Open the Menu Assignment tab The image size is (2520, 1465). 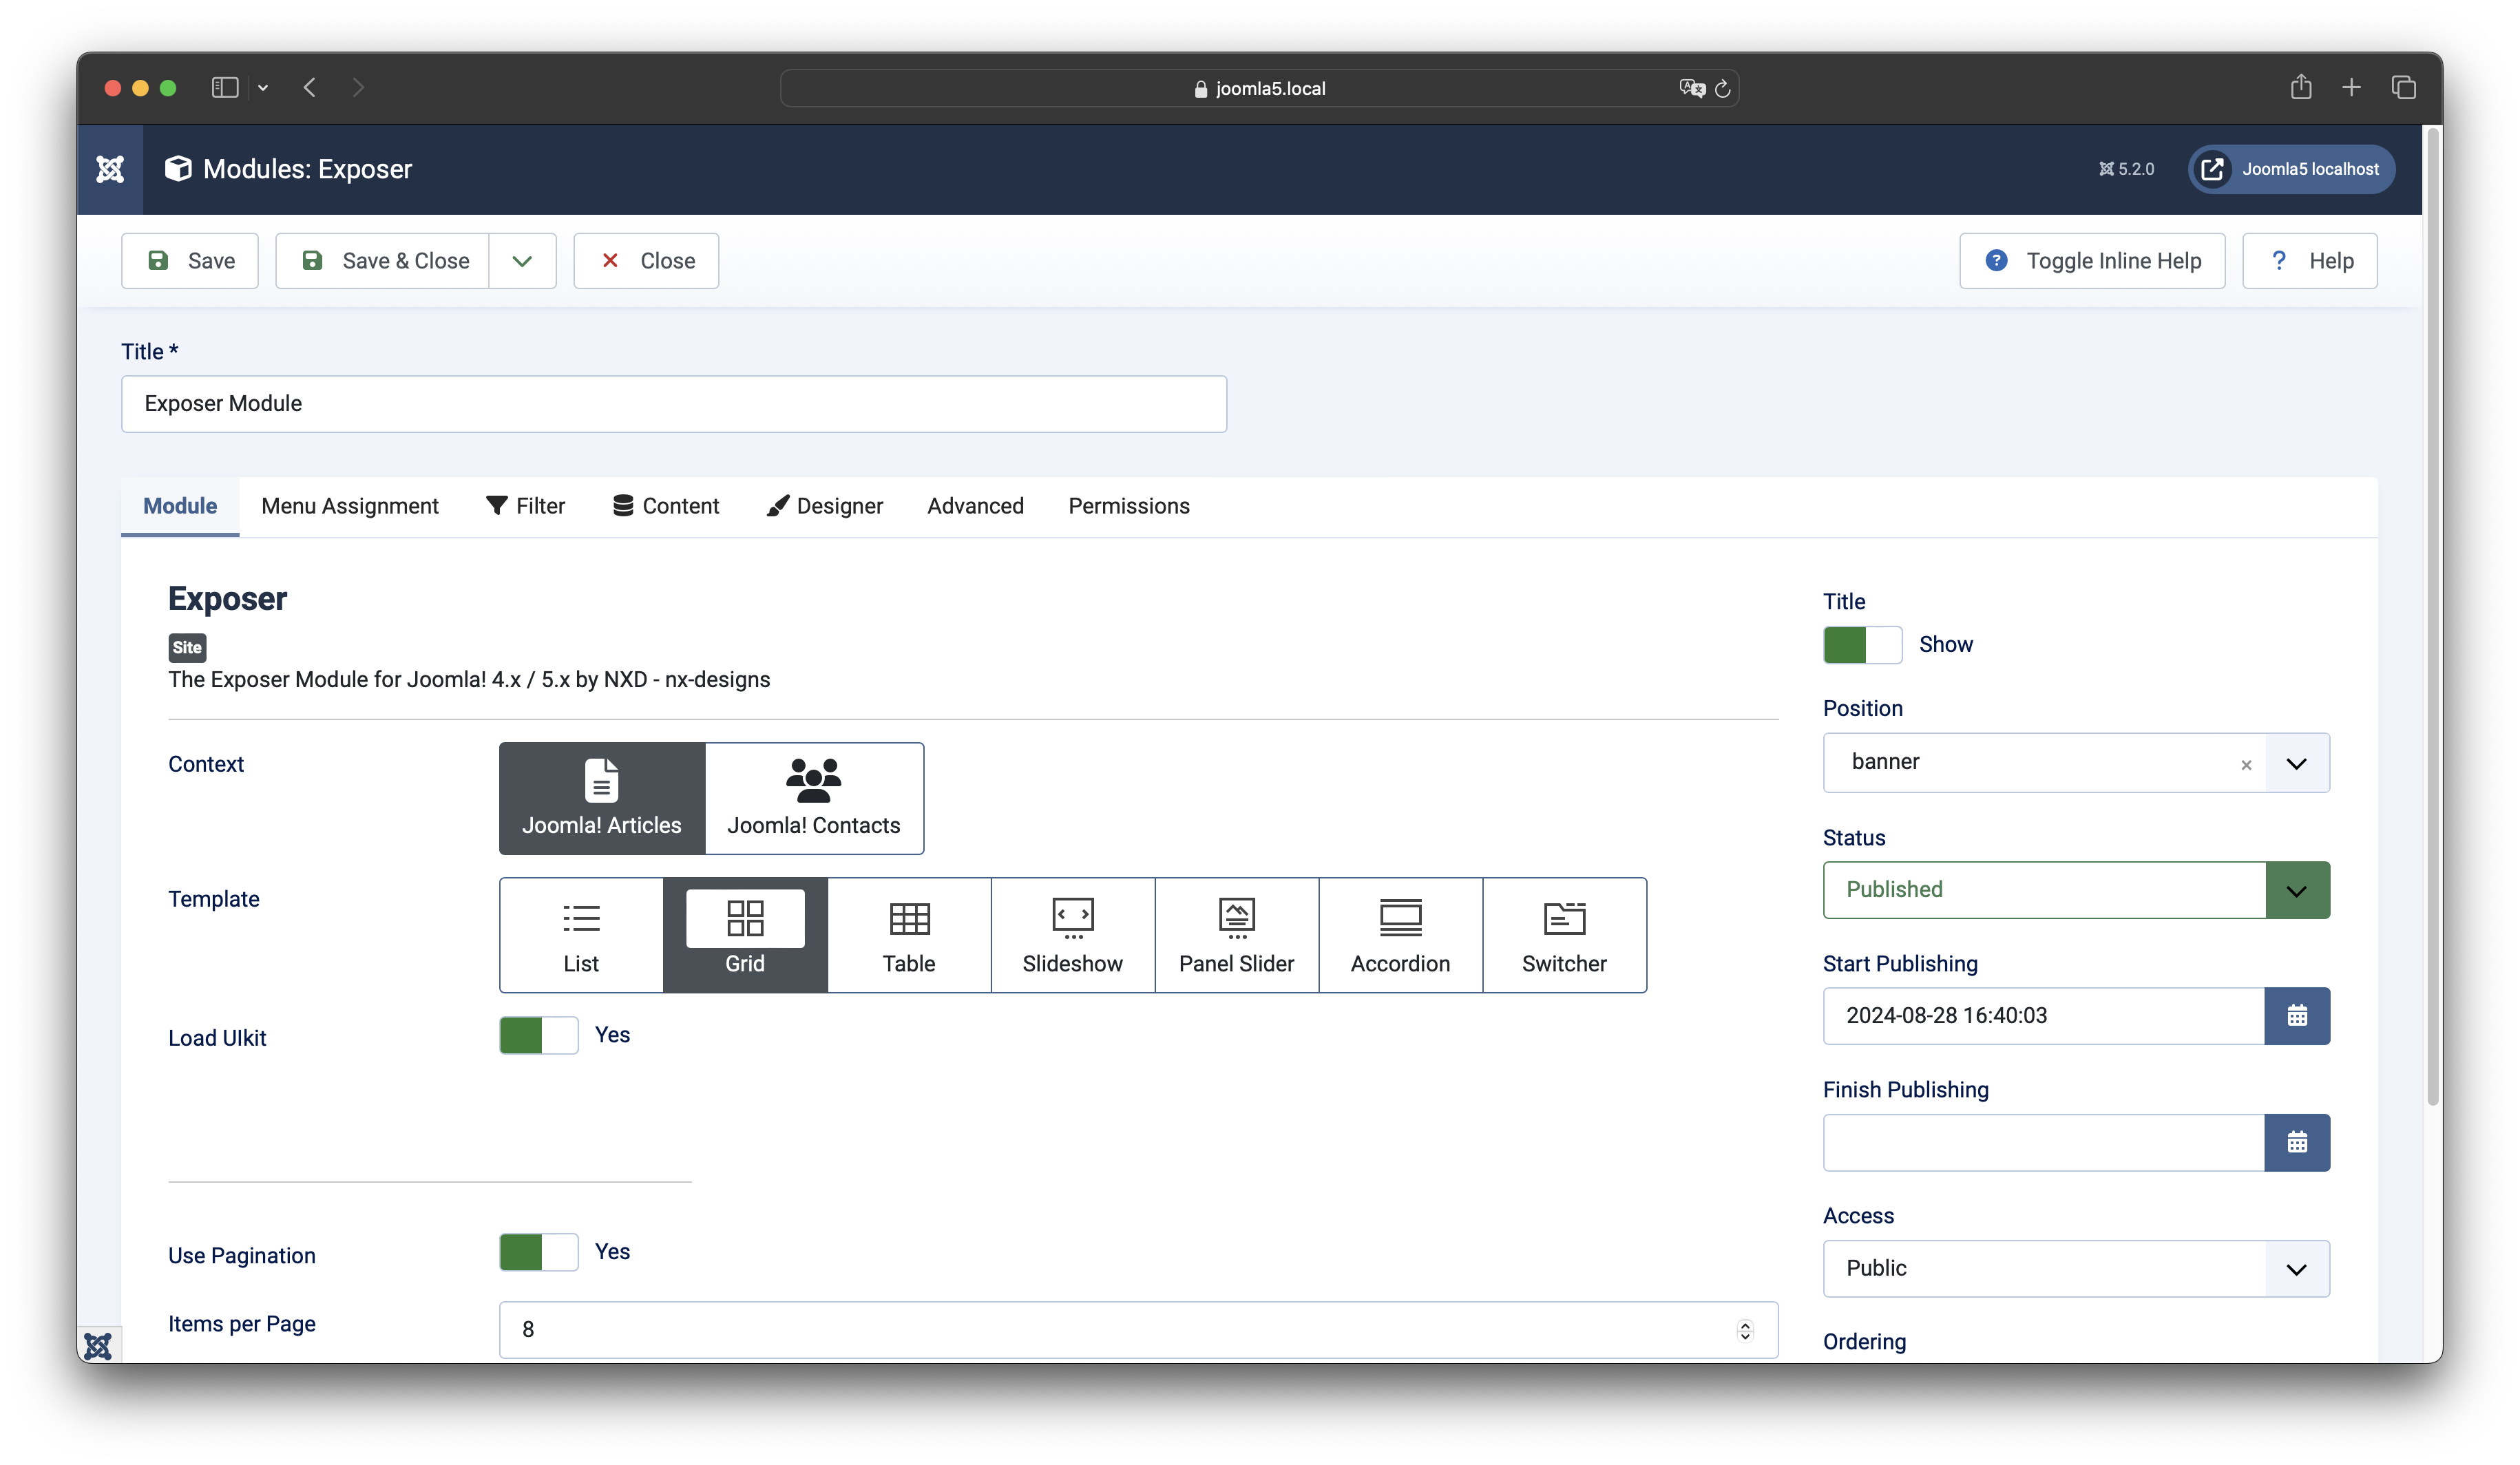click(350, 506)
